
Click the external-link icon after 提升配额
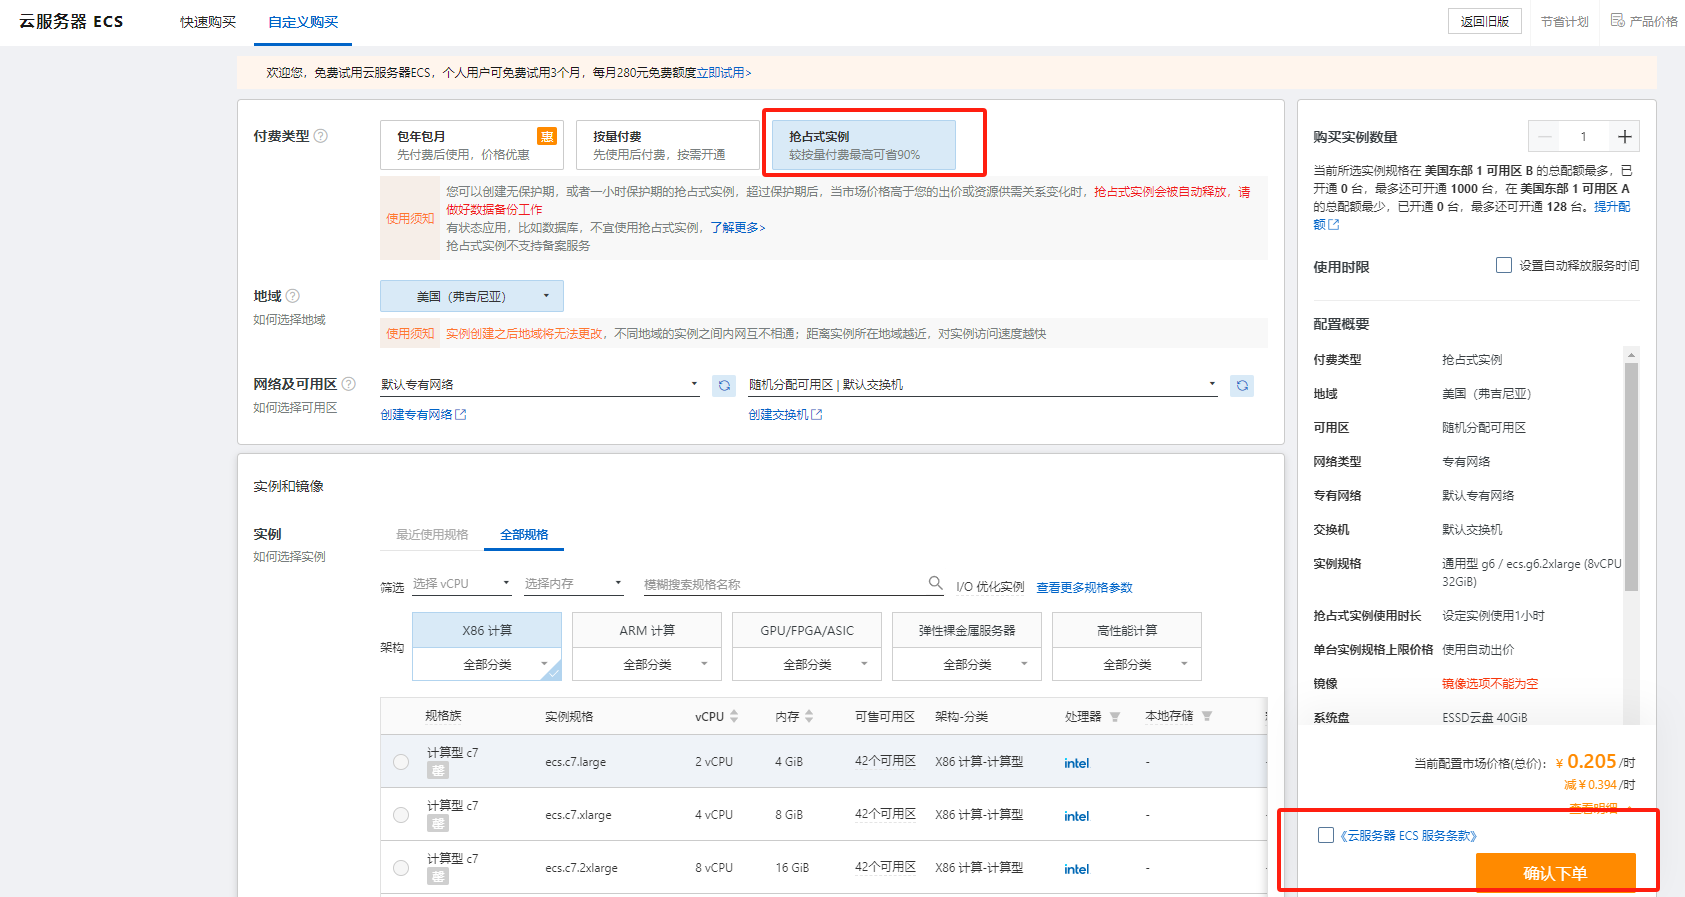pyautogui.click(x=1333, y=225)
